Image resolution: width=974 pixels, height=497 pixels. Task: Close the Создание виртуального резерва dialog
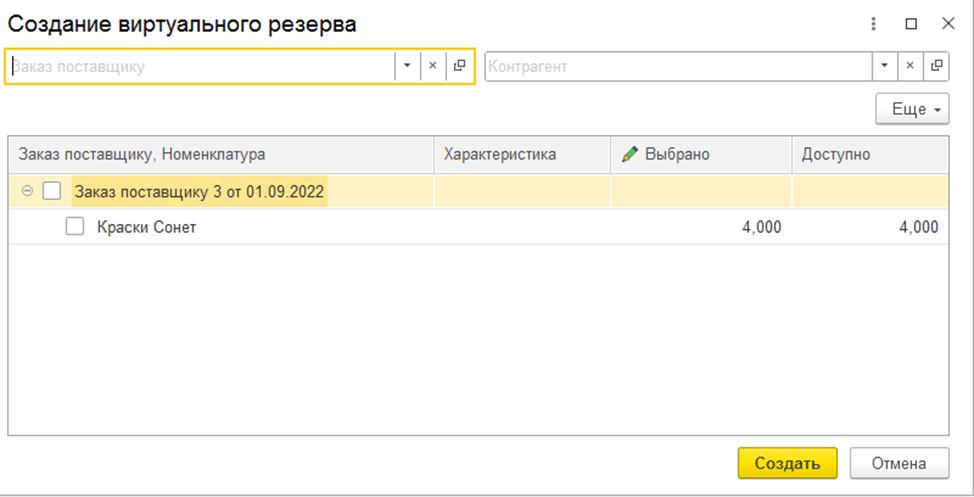(x=948, y=24)
